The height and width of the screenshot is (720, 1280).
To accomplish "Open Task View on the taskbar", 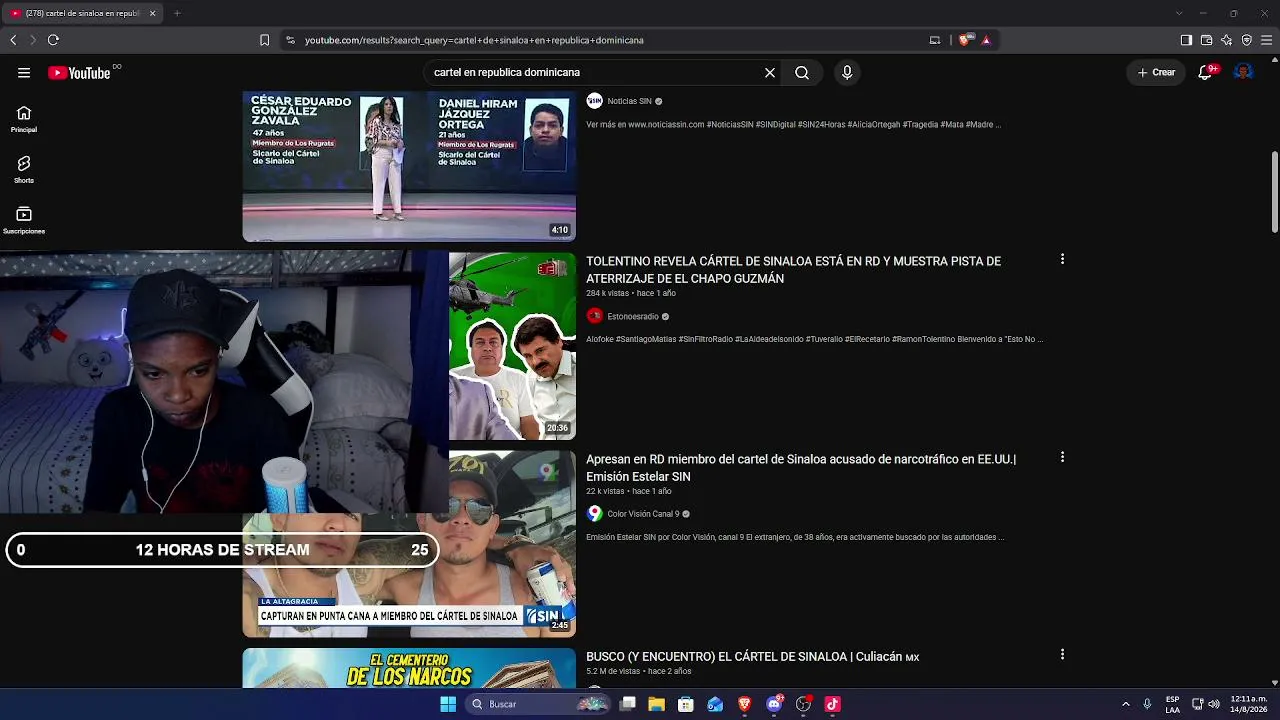I will (x=628, y=704).
